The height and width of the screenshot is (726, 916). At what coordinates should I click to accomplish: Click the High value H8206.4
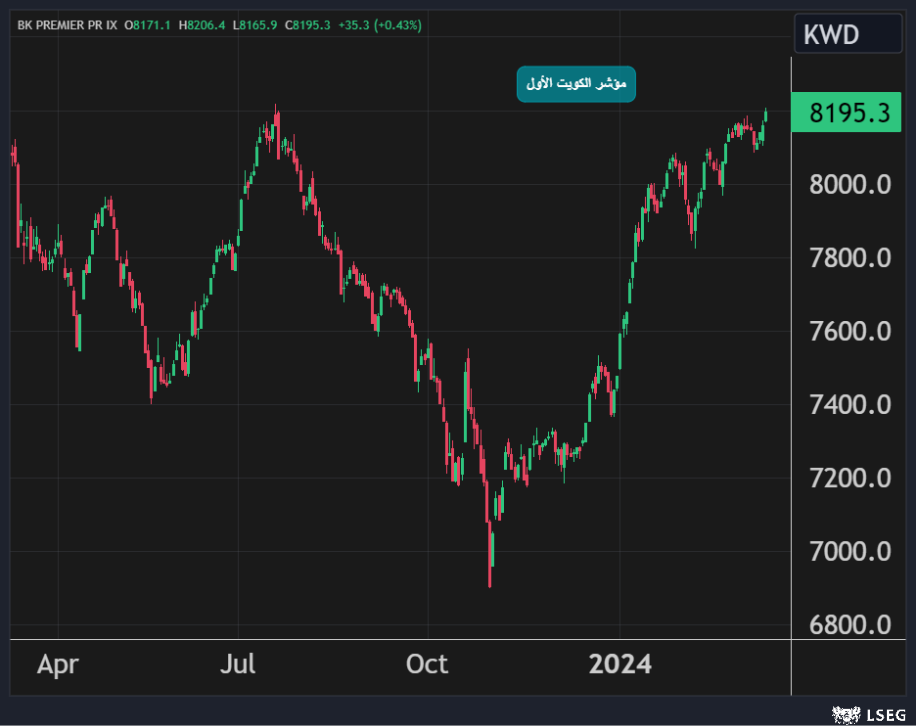(202, 25)
